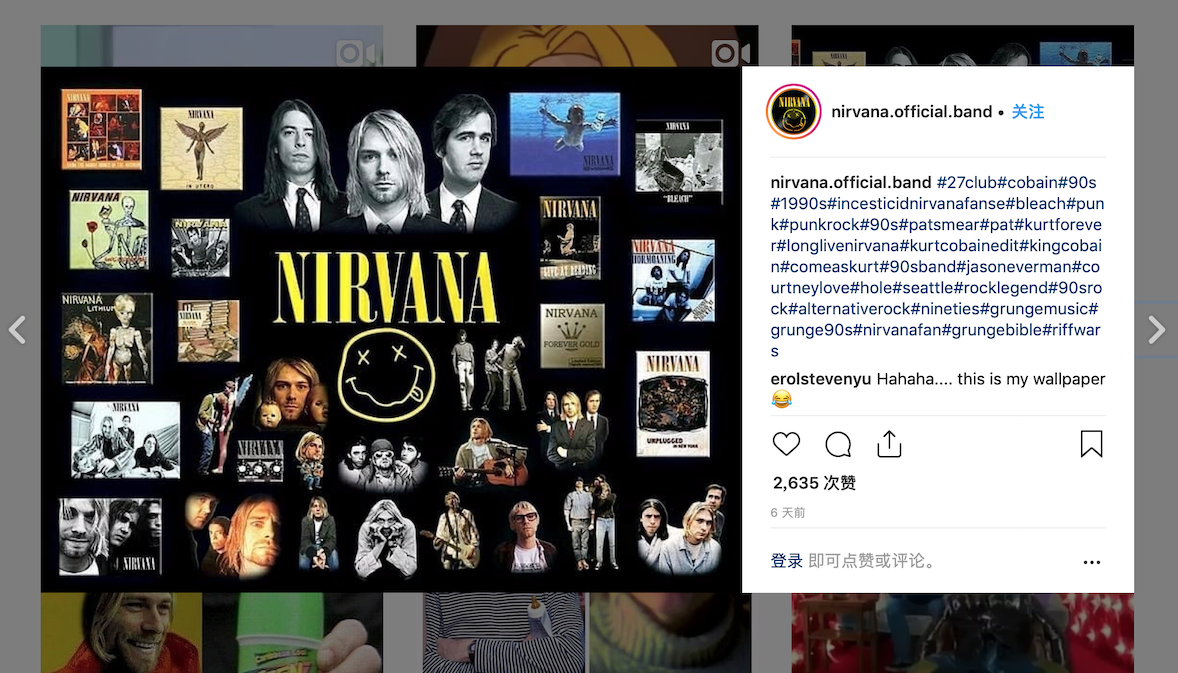This screenshot has width=1178, height=673.
Task: Open the #27club hashtag
Action: [x=967, y=183]
